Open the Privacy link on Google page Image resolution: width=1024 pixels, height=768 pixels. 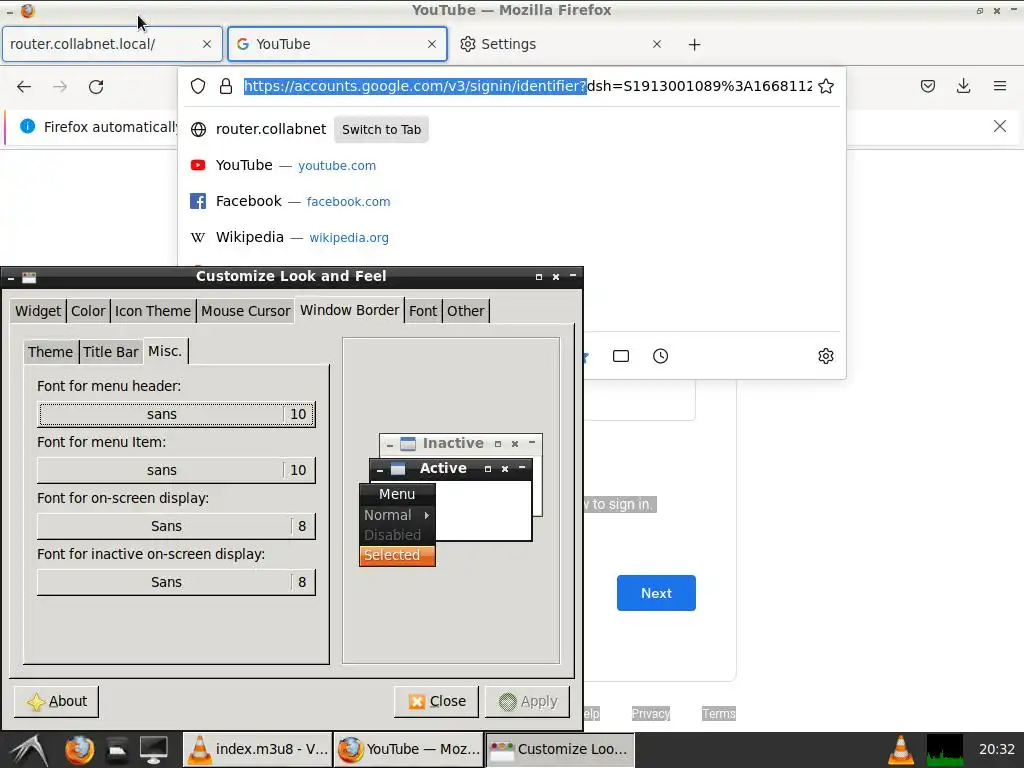pos(650,713)
